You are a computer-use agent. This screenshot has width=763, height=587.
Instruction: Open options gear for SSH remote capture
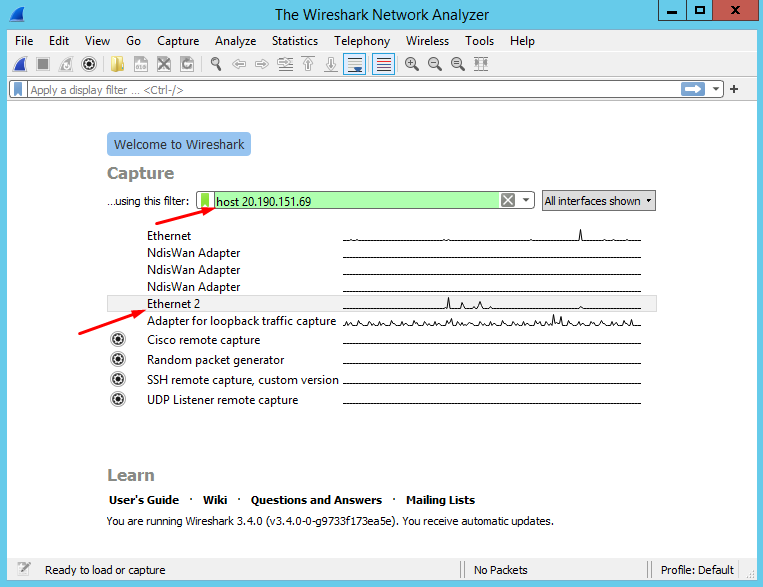coord(118,379)
